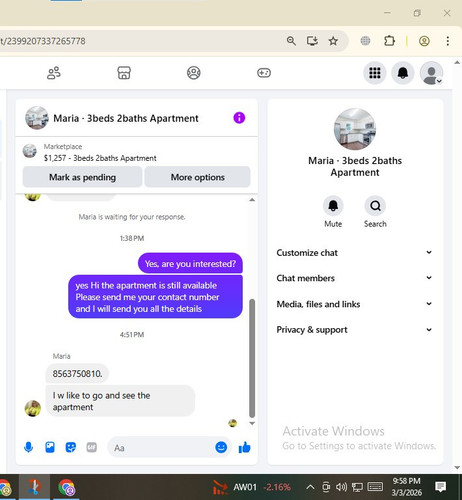Mute the conversation with the bell icon
This screenshot has width=462, height=500.
(x=333, y=206)
